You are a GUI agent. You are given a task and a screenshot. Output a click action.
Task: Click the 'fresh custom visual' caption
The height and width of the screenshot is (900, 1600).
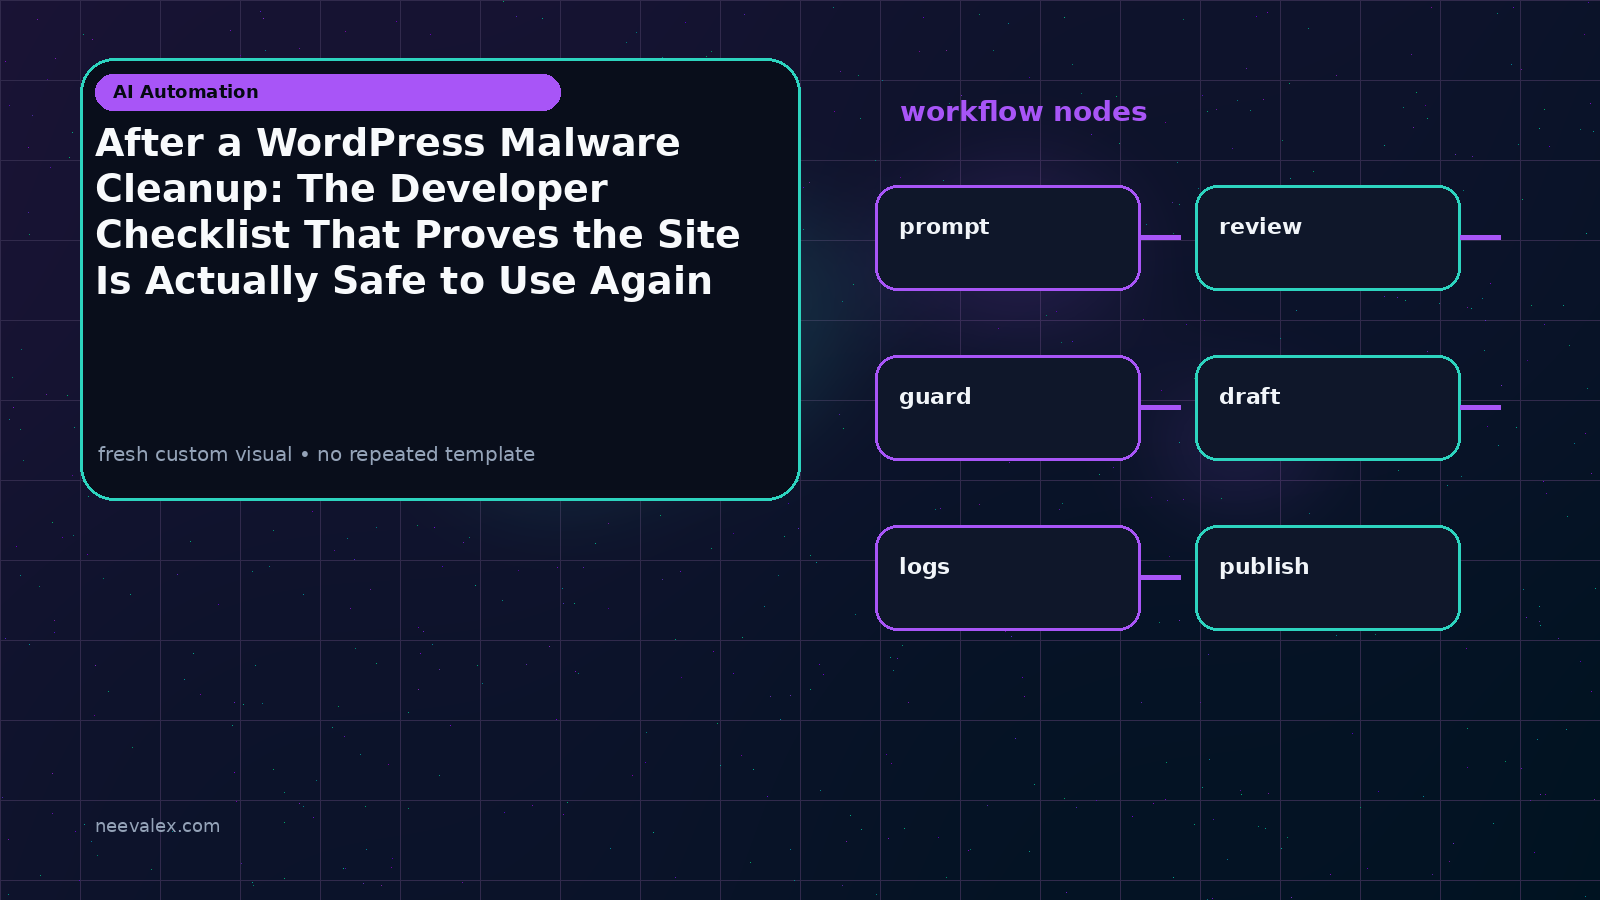(x=316, y=454)
